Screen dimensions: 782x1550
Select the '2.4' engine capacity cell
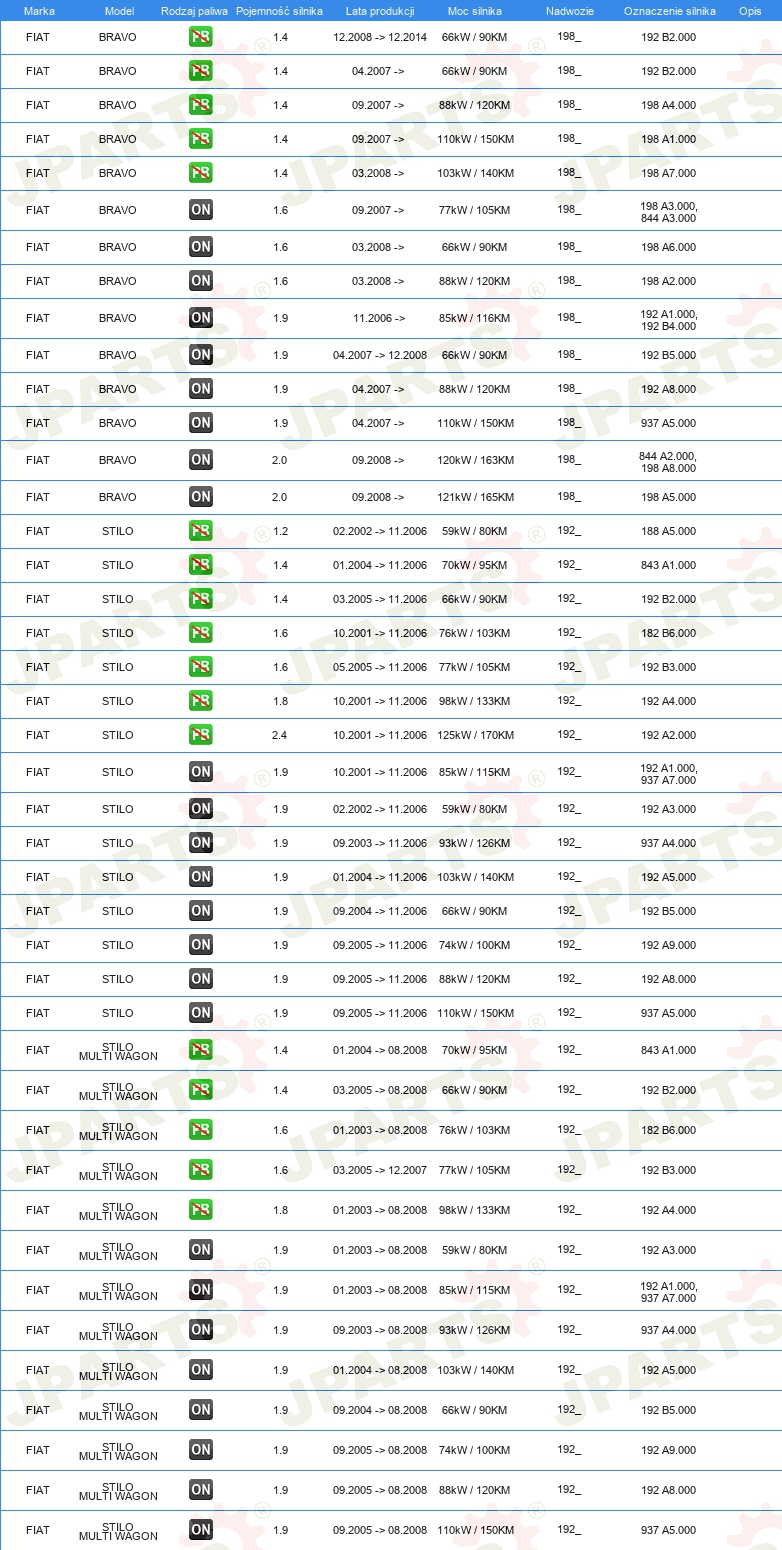tap(280, 735)
